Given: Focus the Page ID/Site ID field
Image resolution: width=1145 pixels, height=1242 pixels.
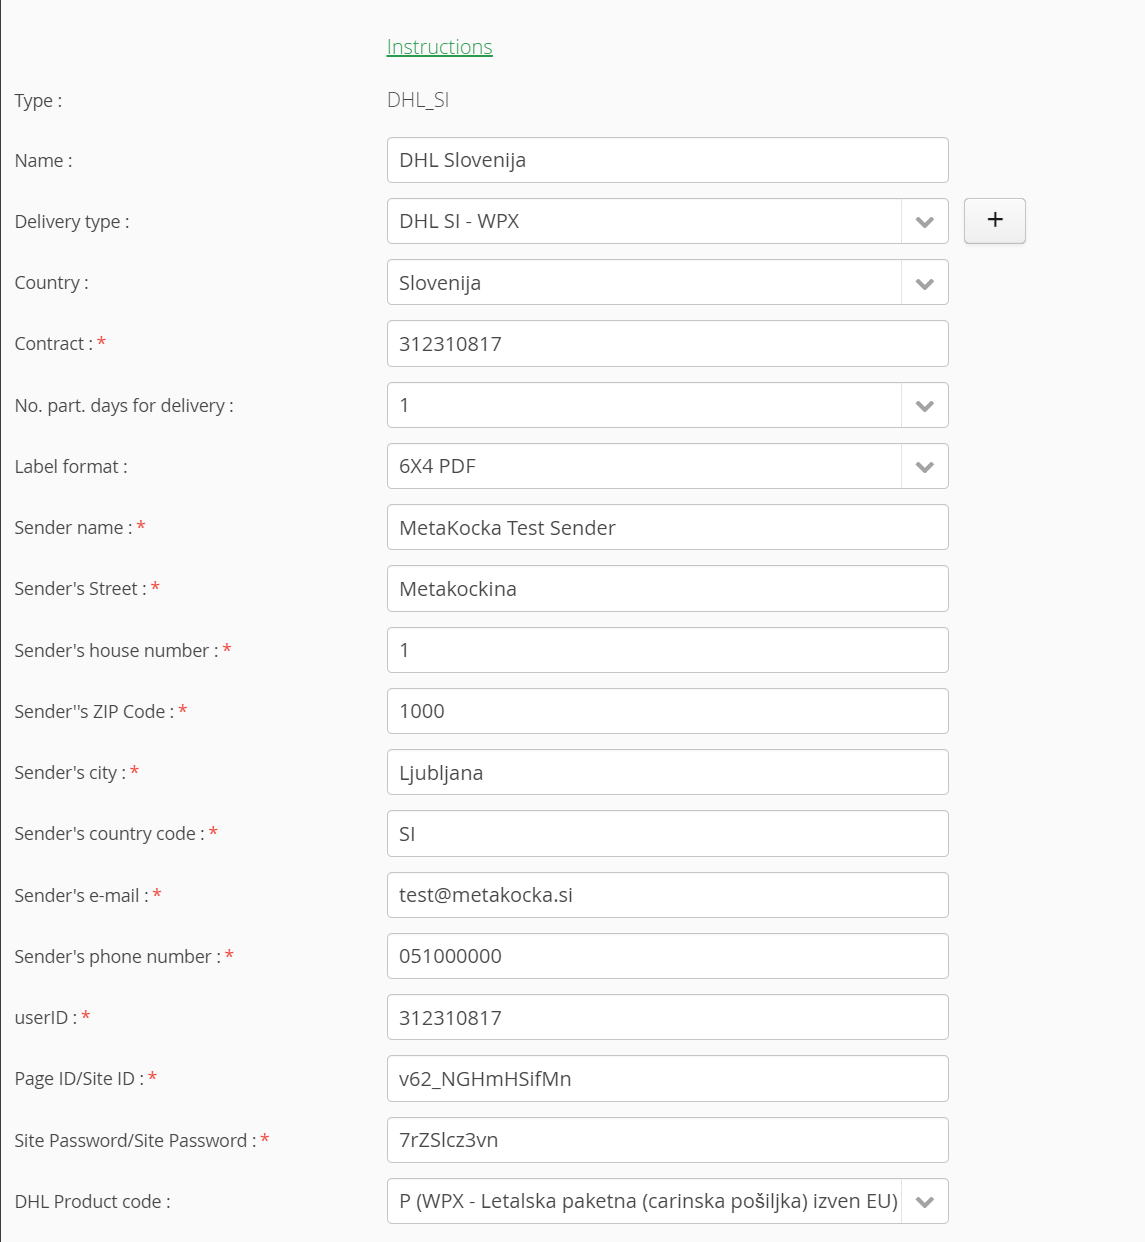Looking at the screenshot, I should pyautogui.click(x=667, y=1078).
